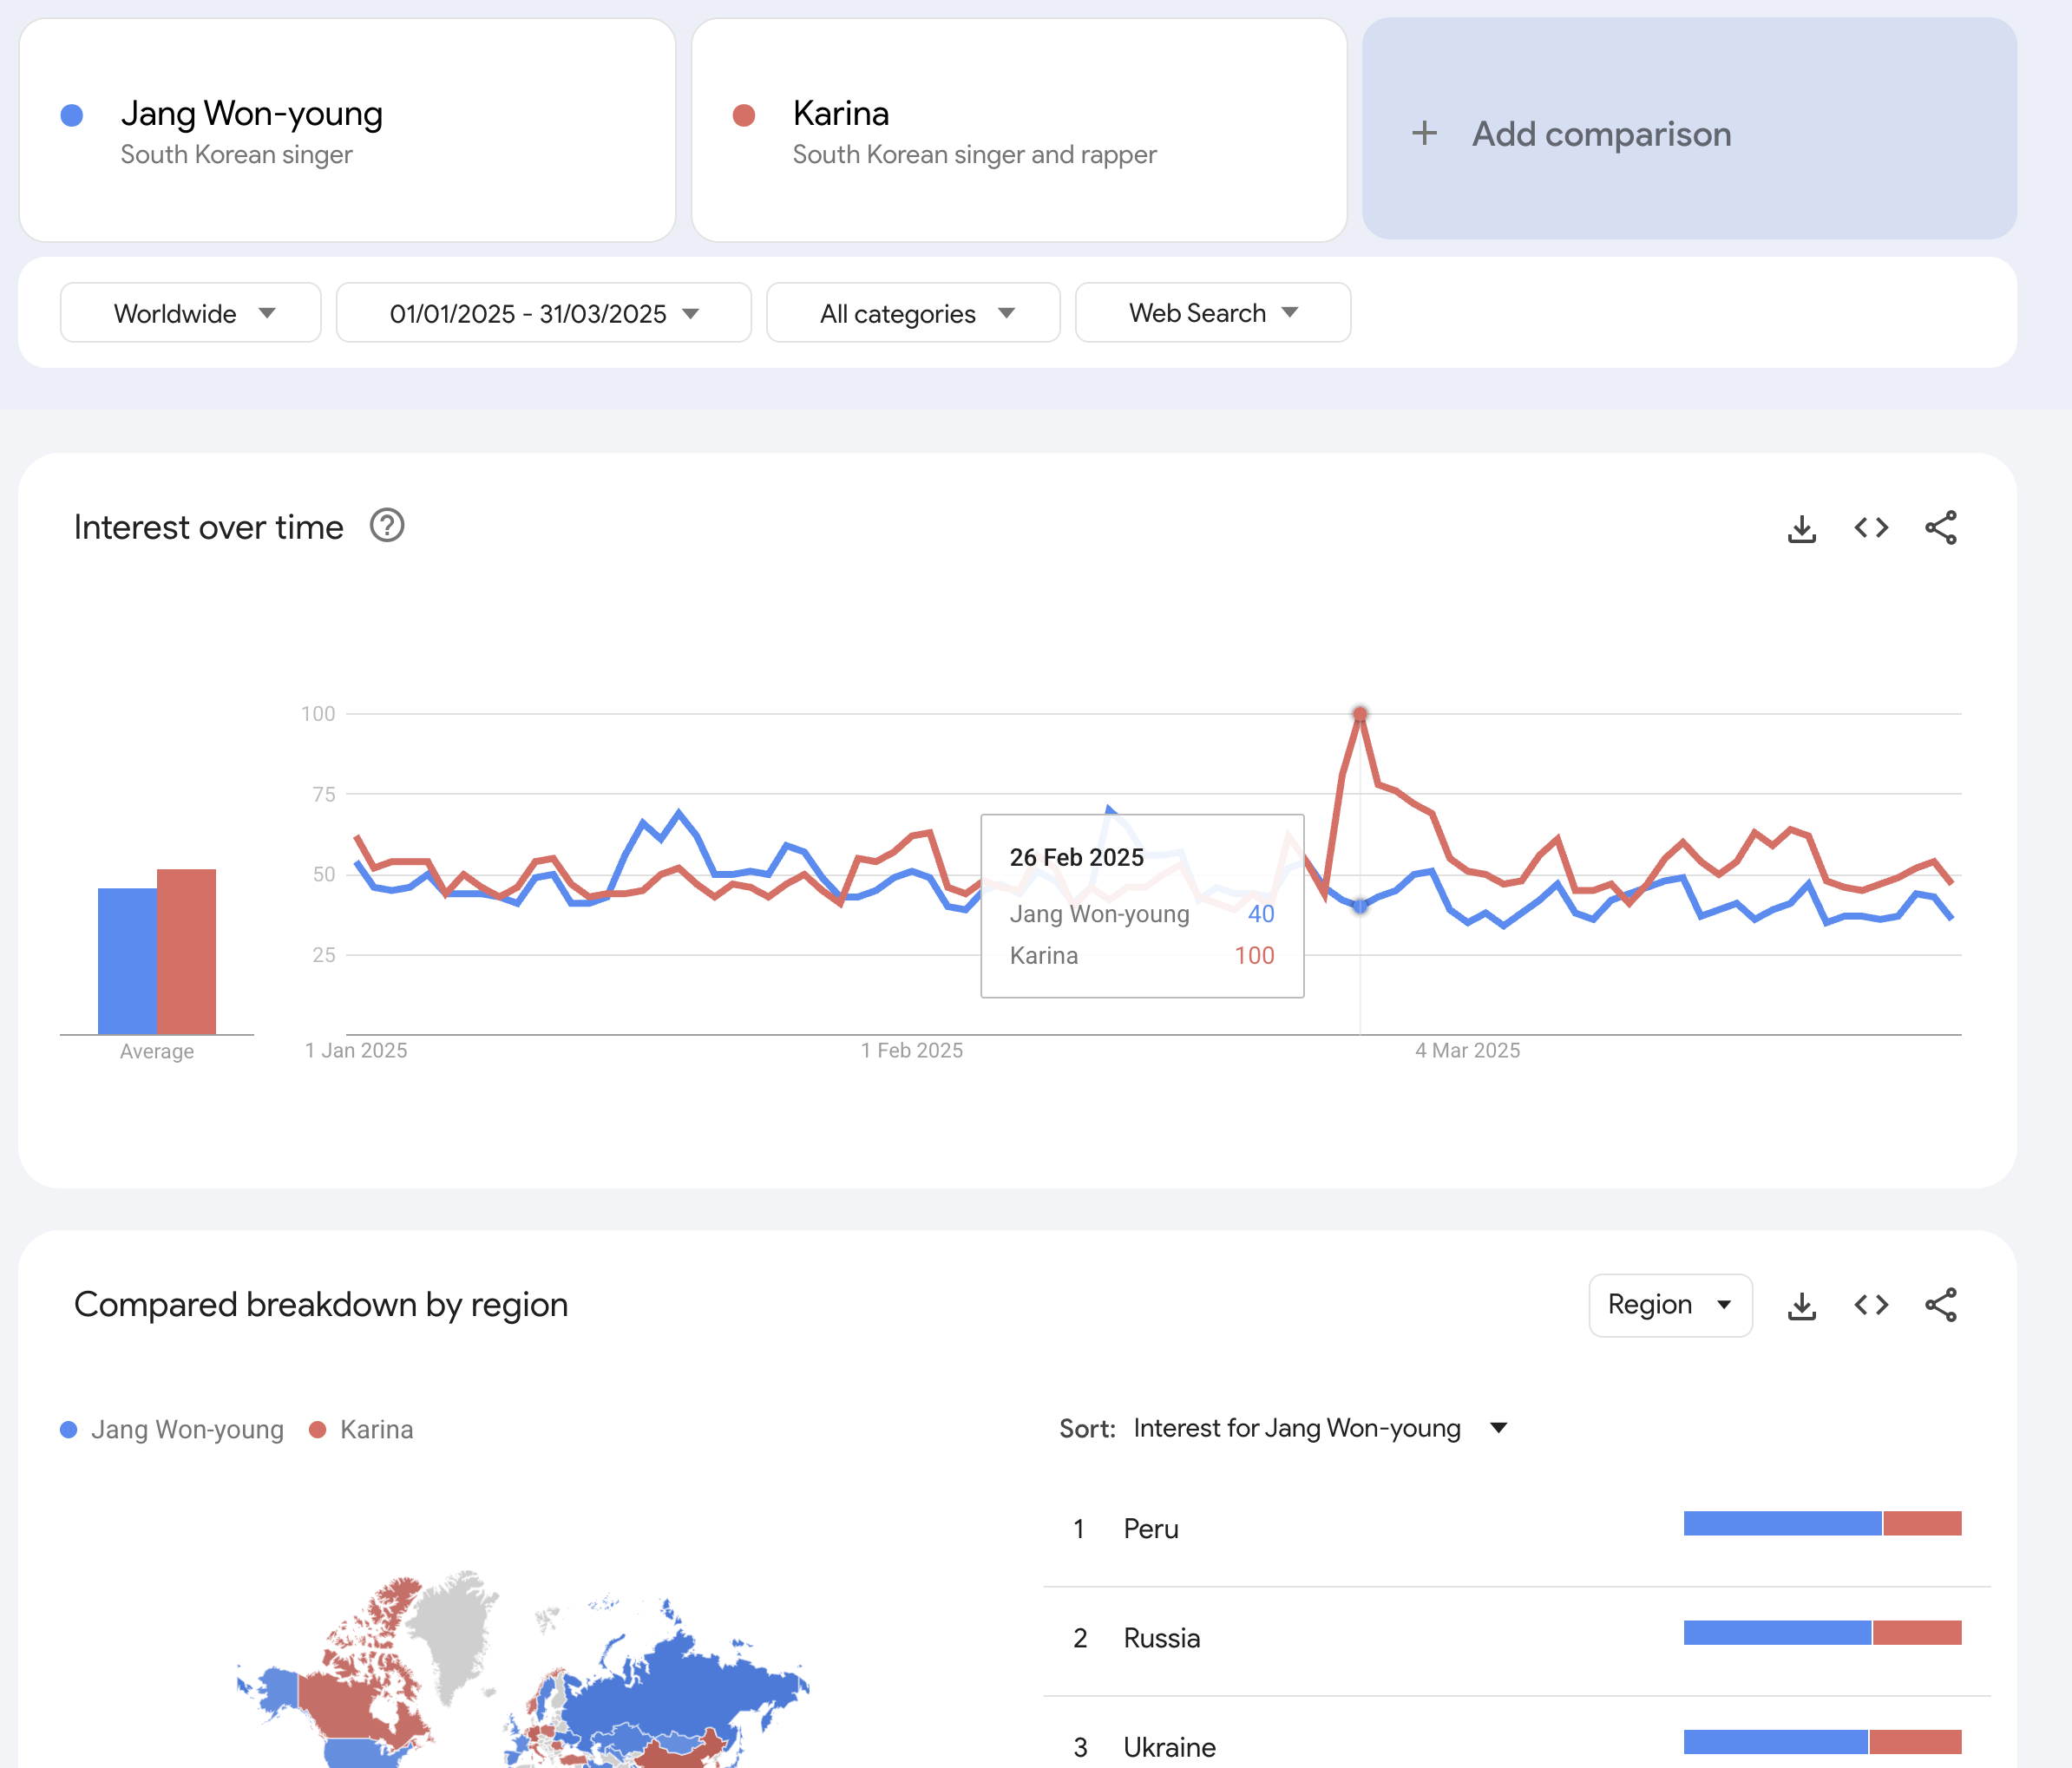Open the date range dropdown 01/01/2025 - 31/03/2025
The height and width of the screenshot is (1768, 2072).
click(x=543, y=313)
